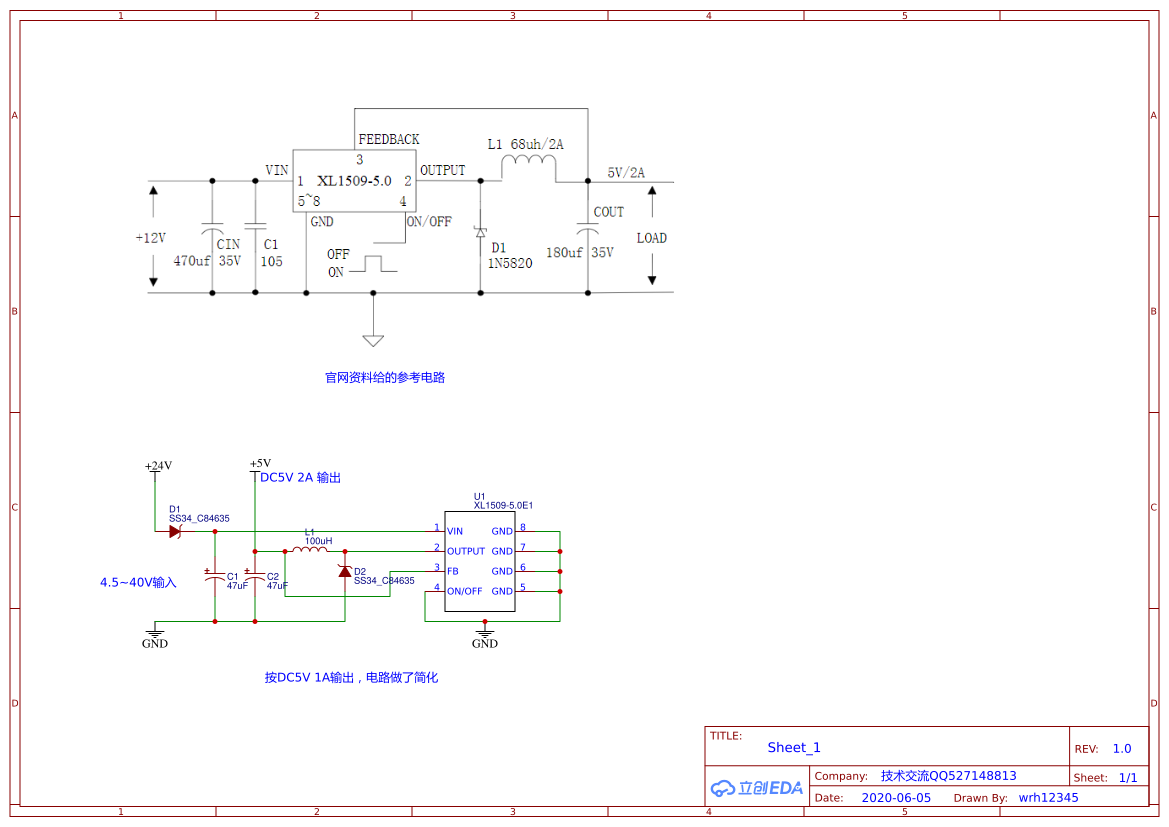Click the 1N5820 part name
This screenshot has width=1169, height=827.
[x=510, y=263]
